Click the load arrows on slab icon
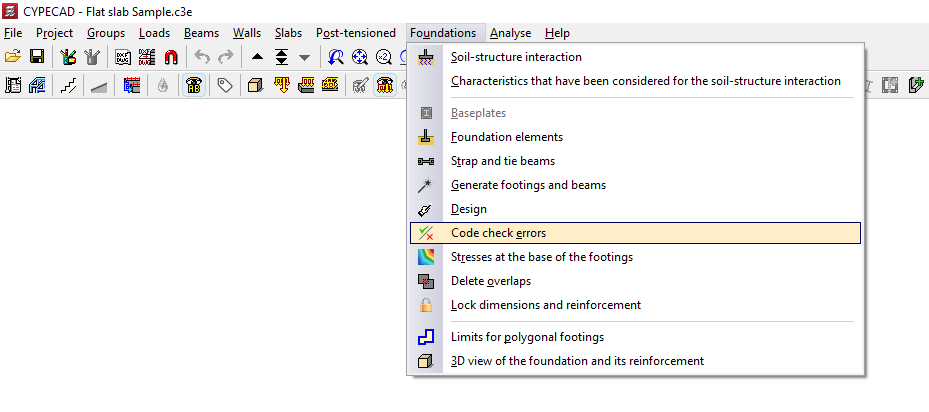This screenshot has width=929, height=412. (x=306, y=85)
